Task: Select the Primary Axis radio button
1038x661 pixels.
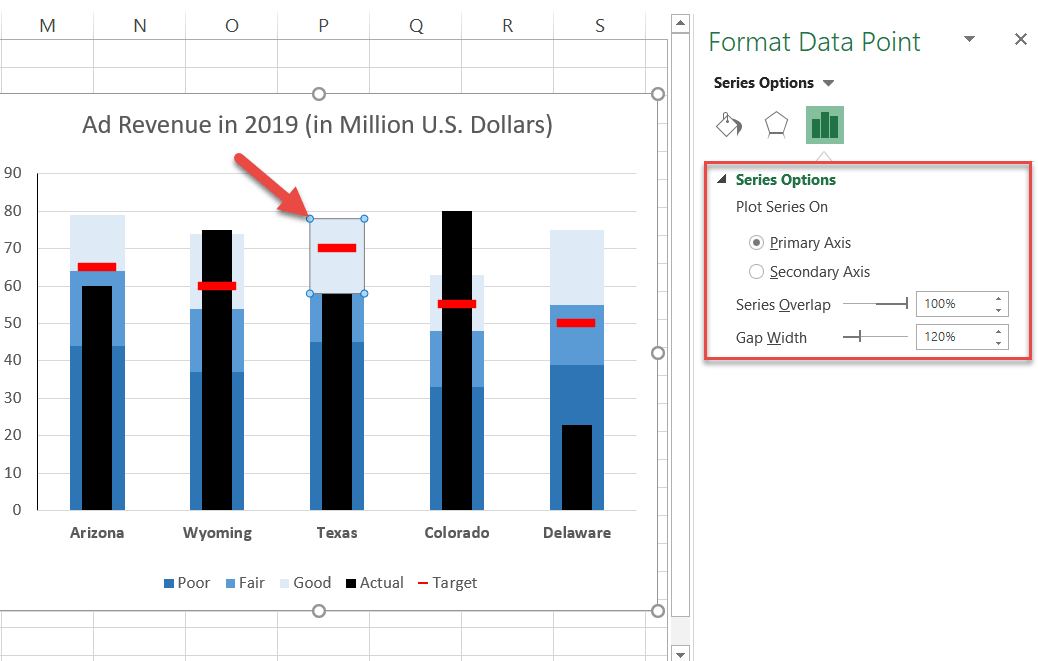Action: (757, 242)
